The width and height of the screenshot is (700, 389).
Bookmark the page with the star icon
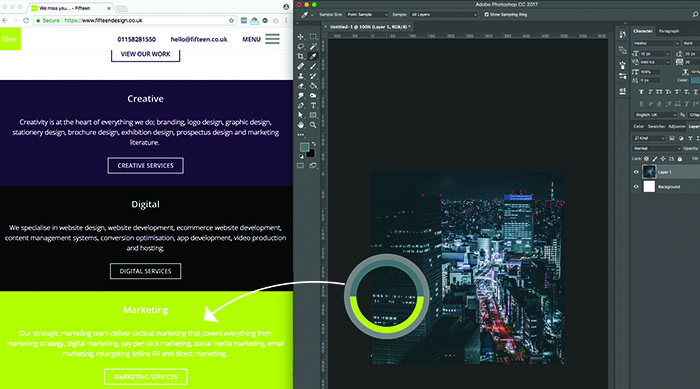[x=231, y=21]
